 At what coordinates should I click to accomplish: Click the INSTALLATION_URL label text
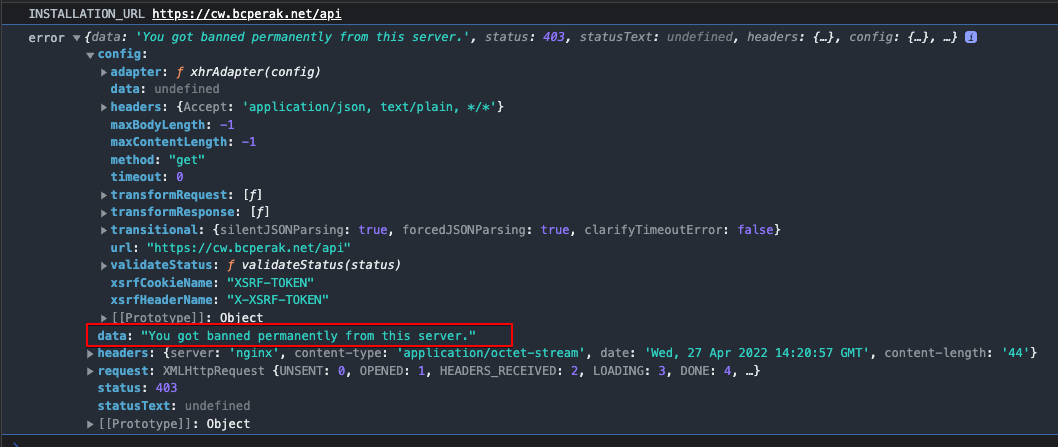pos(87,14)
